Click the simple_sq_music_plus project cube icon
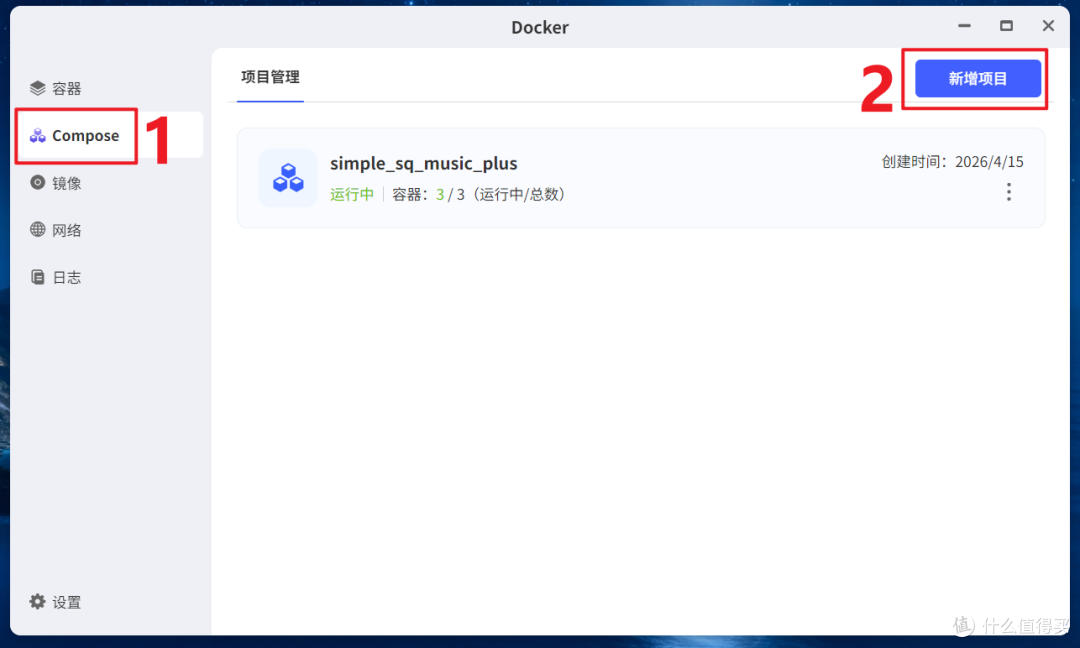The width and height of the screenshot is (1080, 648). click(x=288, y=178)
